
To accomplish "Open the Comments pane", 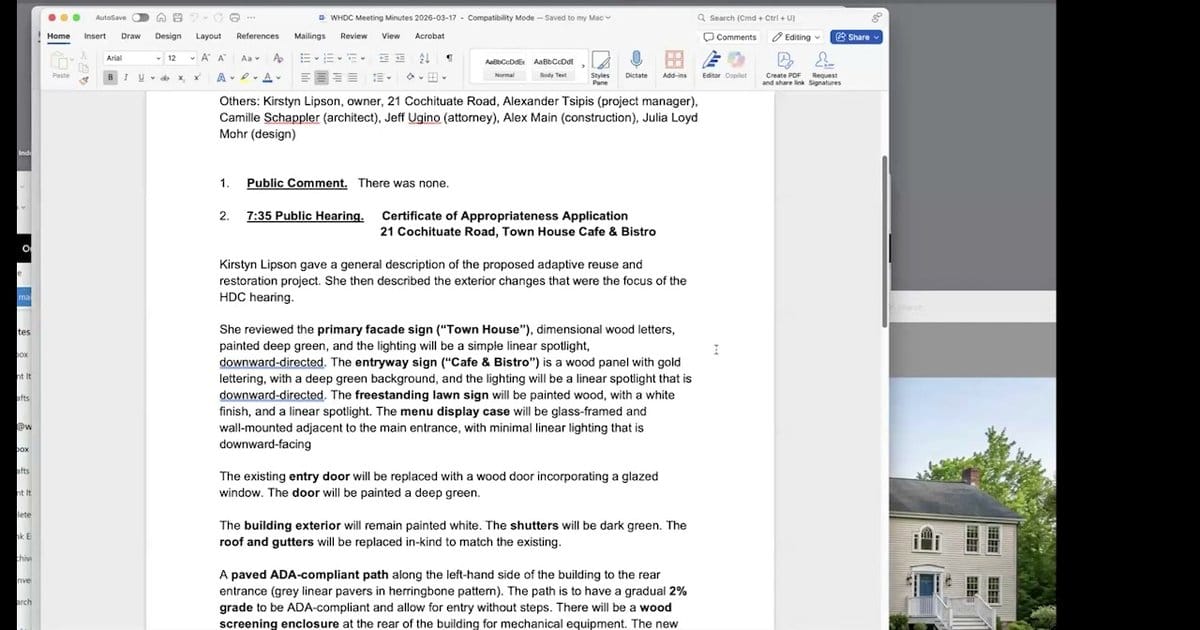I will coord(730,37).
